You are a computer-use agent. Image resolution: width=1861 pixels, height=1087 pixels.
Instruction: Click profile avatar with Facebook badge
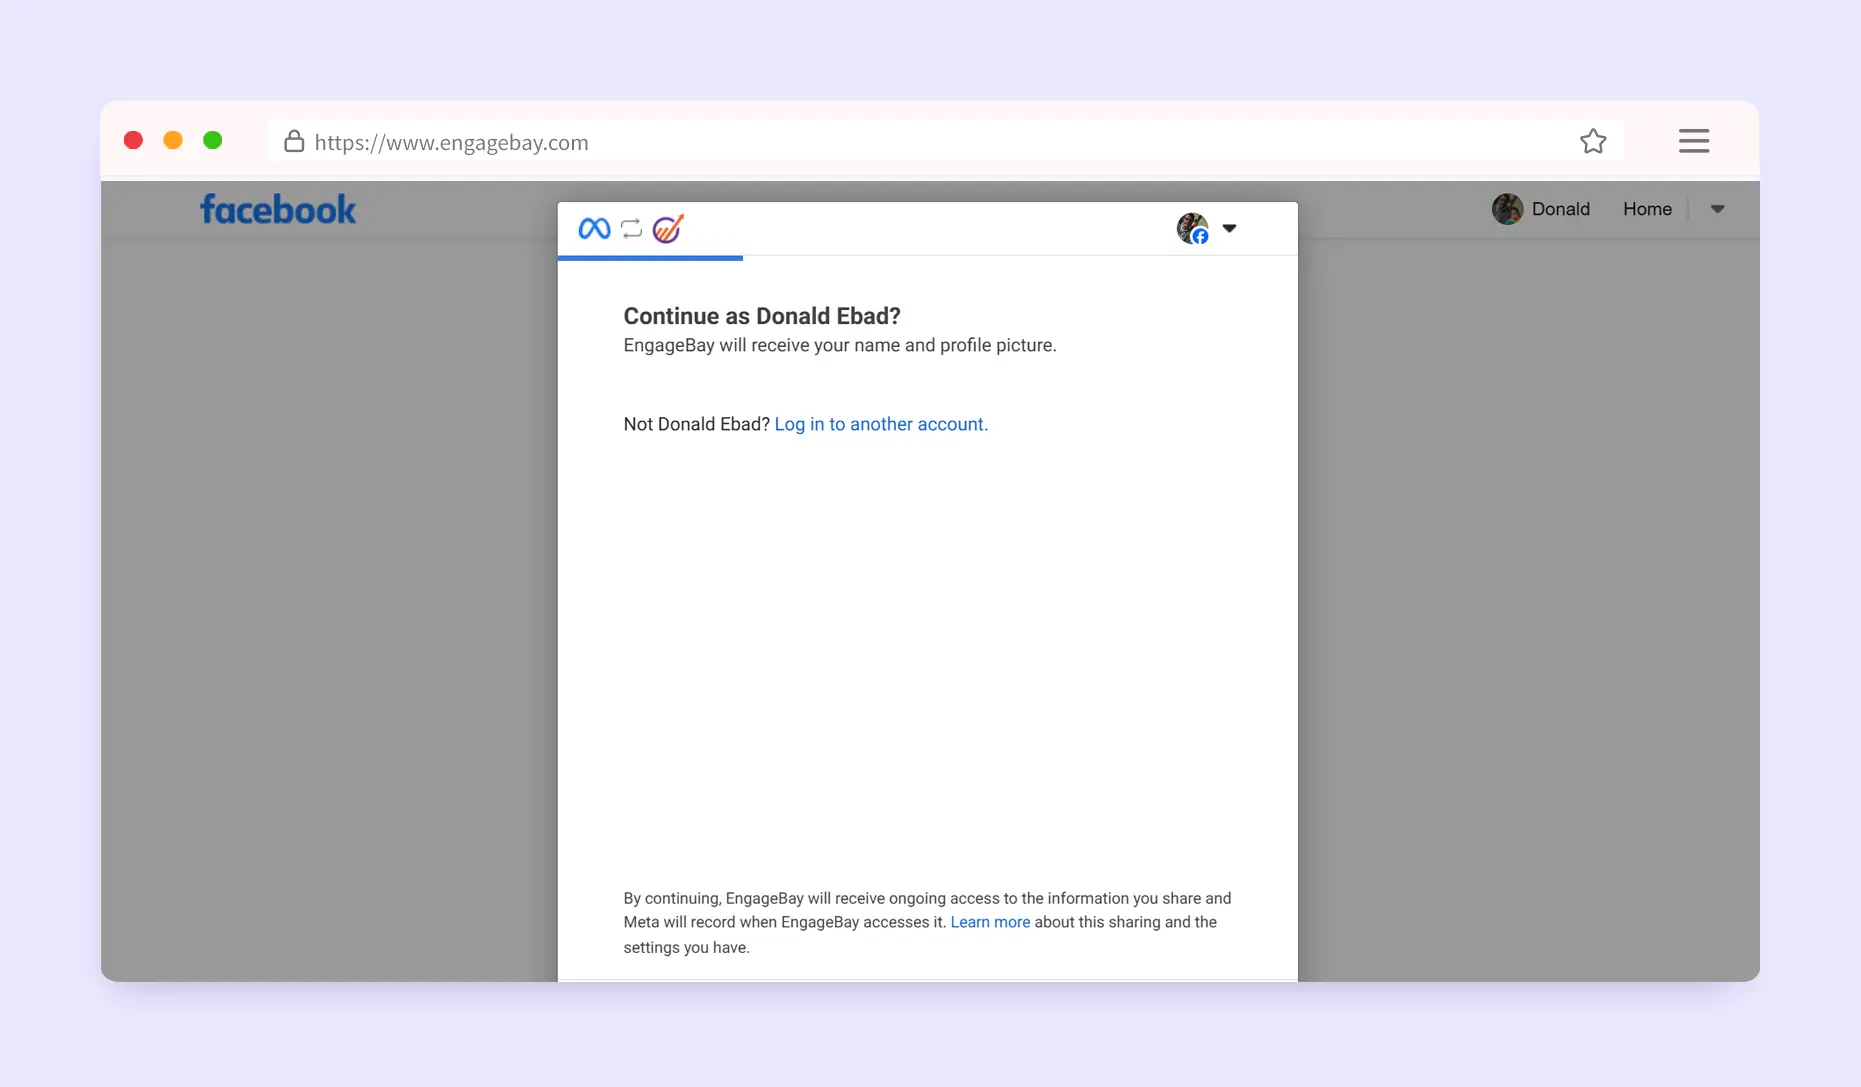(x=1192, y=228)
